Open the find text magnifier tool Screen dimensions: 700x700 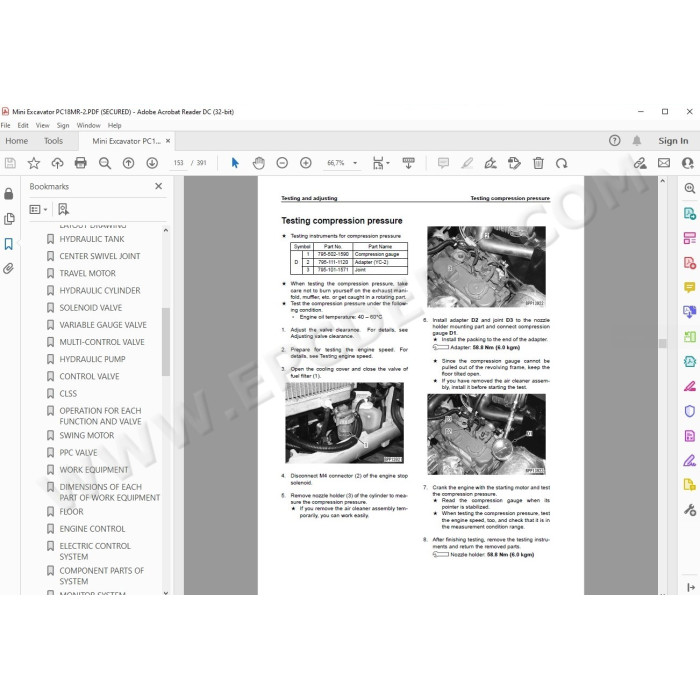105,163
